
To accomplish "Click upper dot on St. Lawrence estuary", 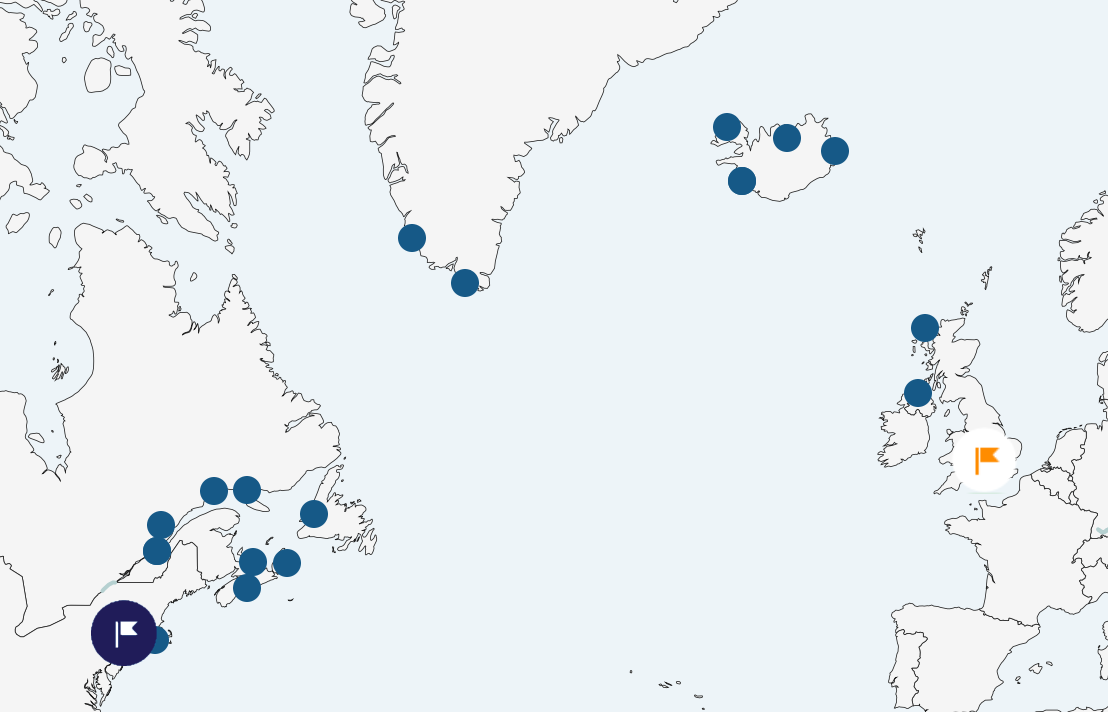I will 161,525.
